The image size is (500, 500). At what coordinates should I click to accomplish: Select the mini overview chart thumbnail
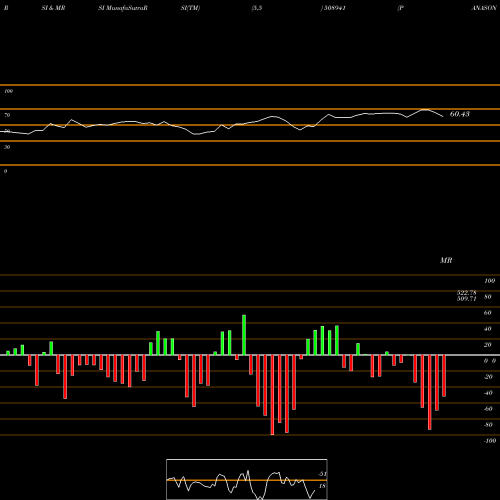[247, 479]
